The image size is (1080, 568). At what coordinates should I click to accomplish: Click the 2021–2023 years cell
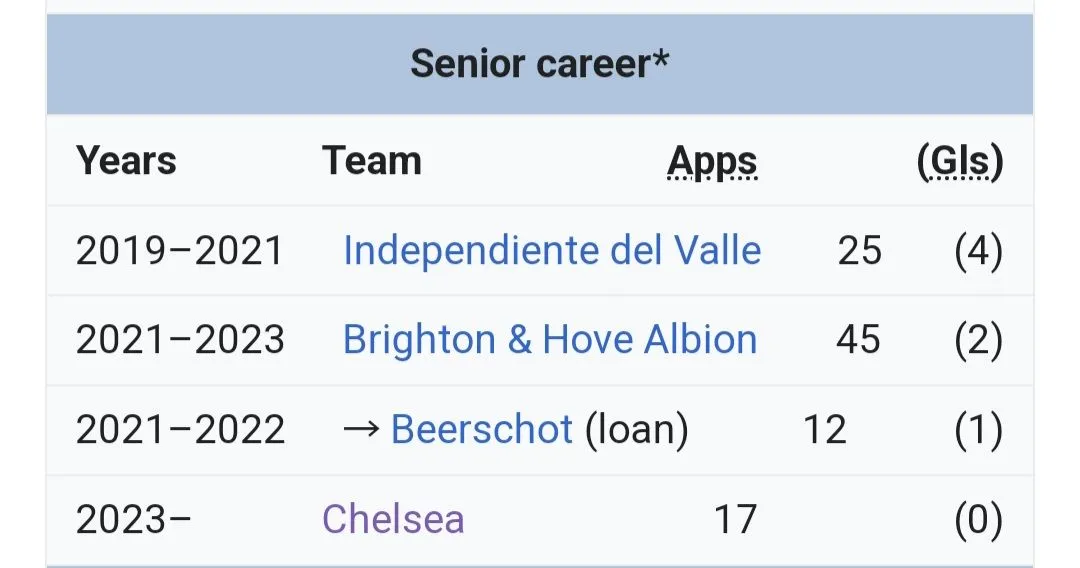click(180, 340)
